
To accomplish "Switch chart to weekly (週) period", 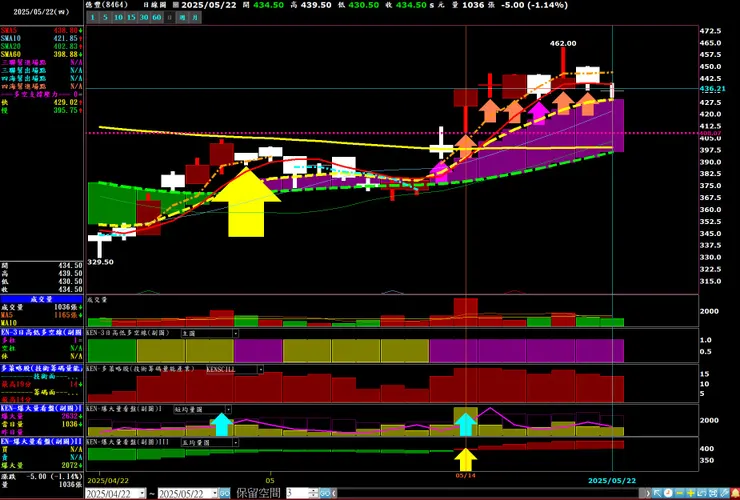I will [x=182, y=17].
